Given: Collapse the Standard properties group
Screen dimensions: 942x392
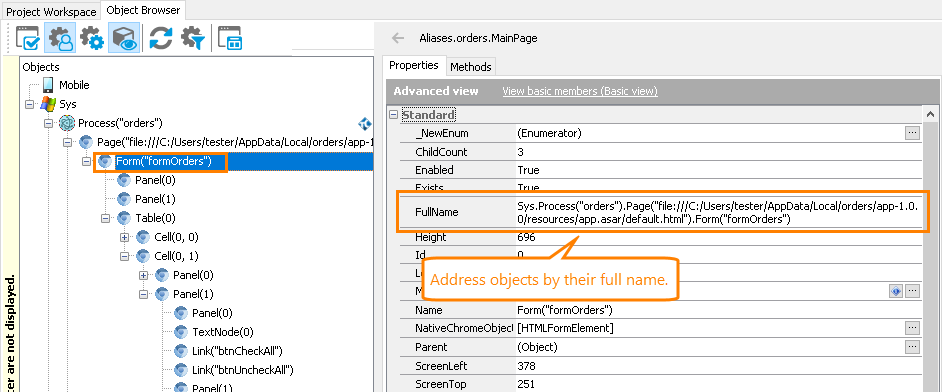Looking at the screenshot, I should click(x=394, y=114).
